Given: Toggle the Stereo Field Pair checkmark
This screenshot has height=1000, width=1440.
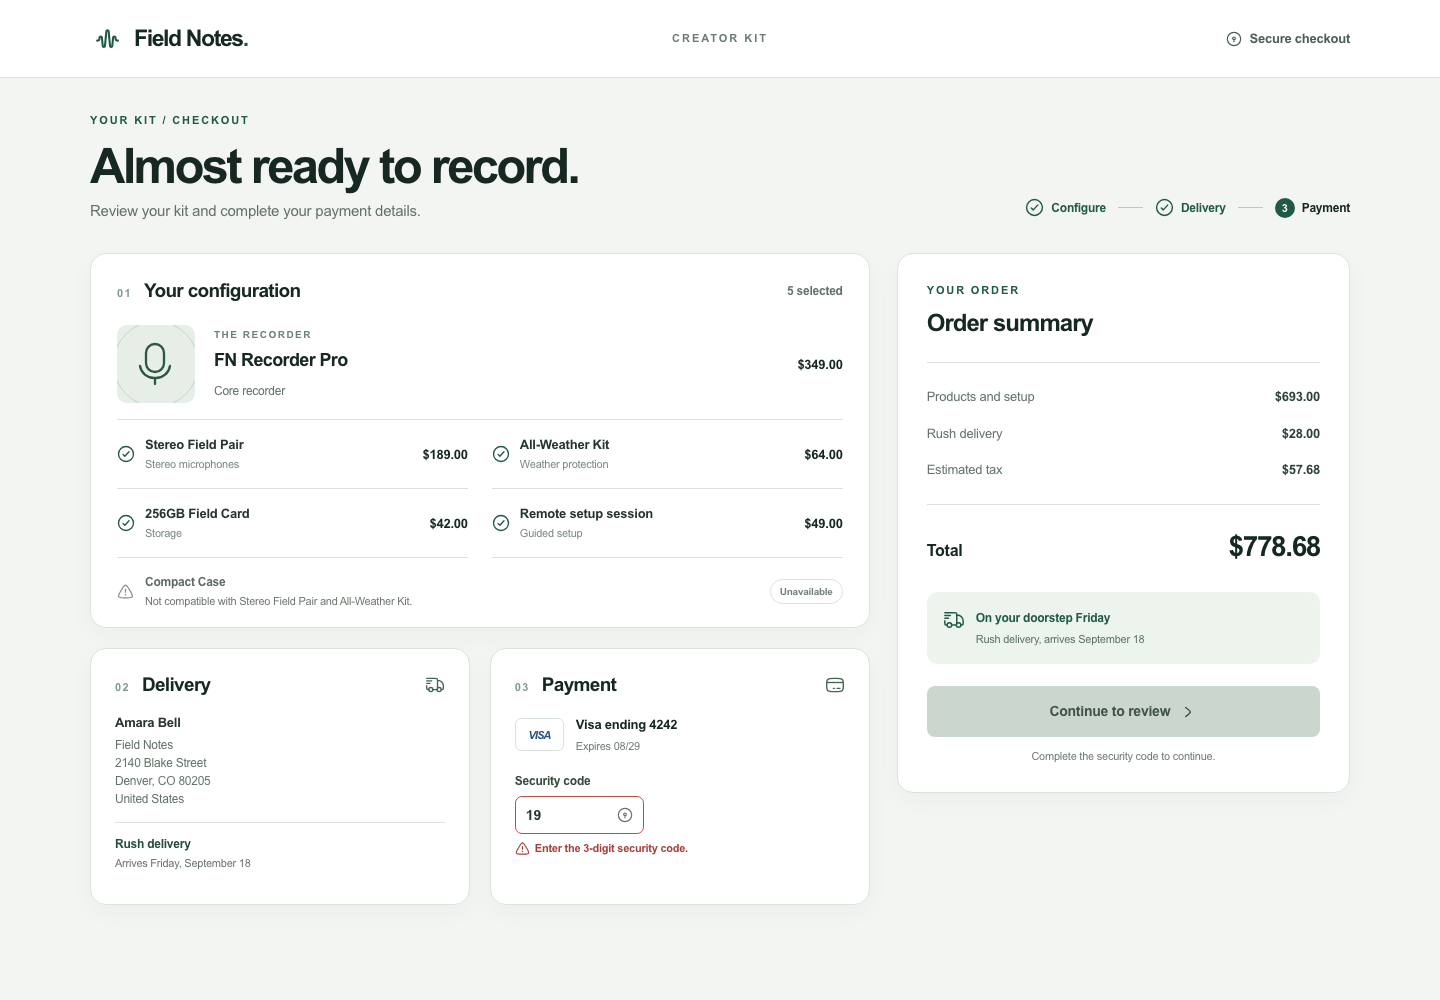Looking at the screenshot, I should click(x=126, y=454).
